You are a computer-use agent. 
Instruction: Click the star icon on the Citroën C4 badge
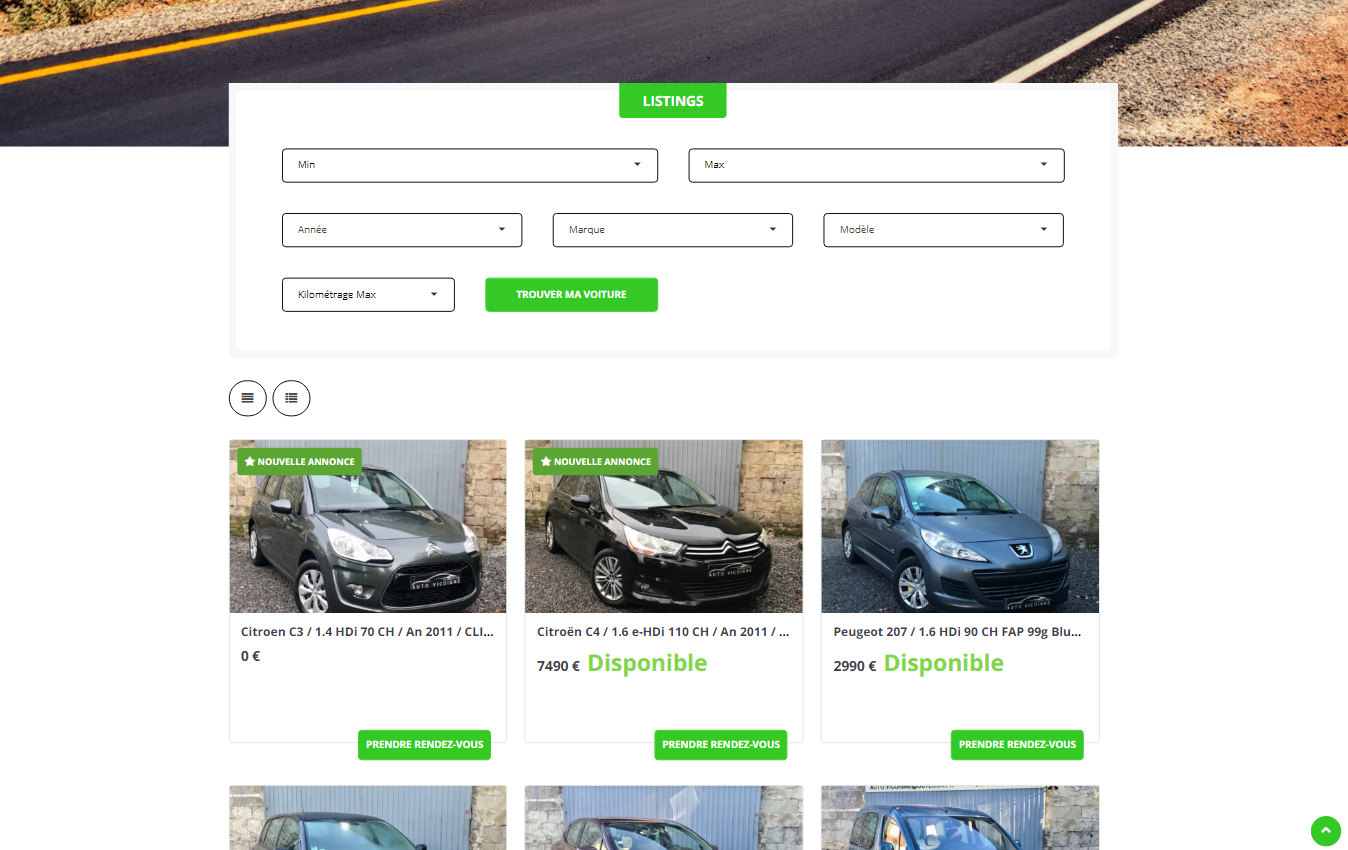coord(546,462)
